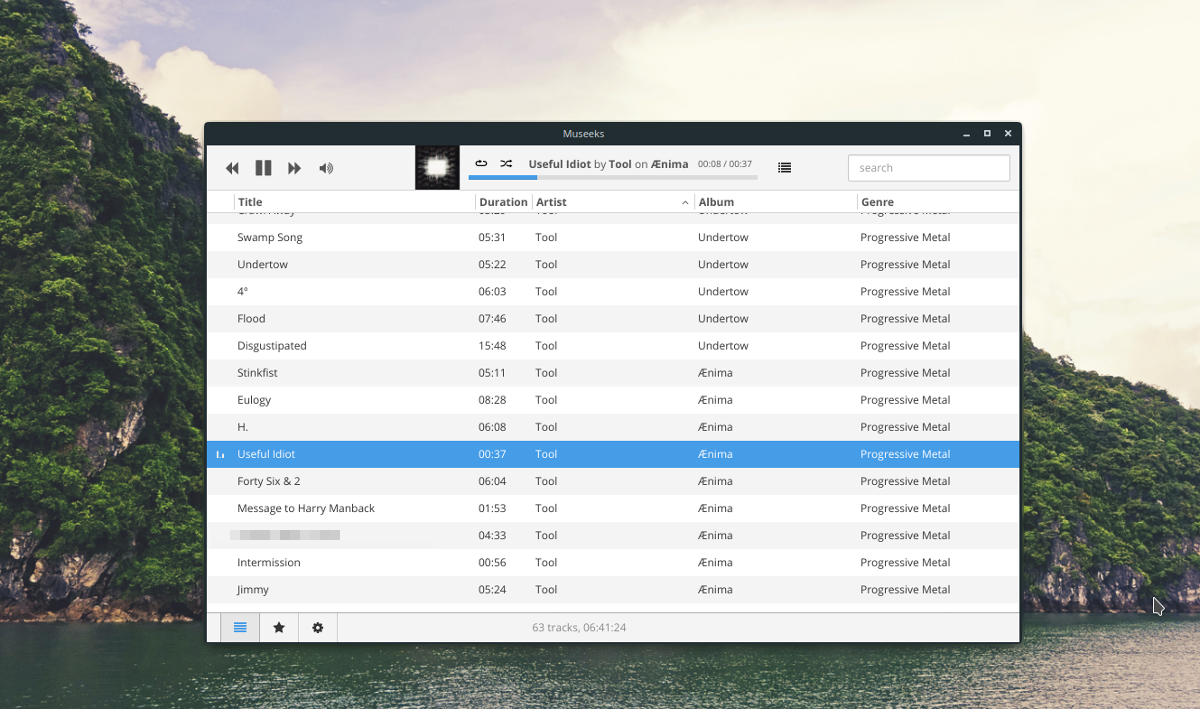Open the Museeks settings gear

pyautogui.click(x=317, y=627)
